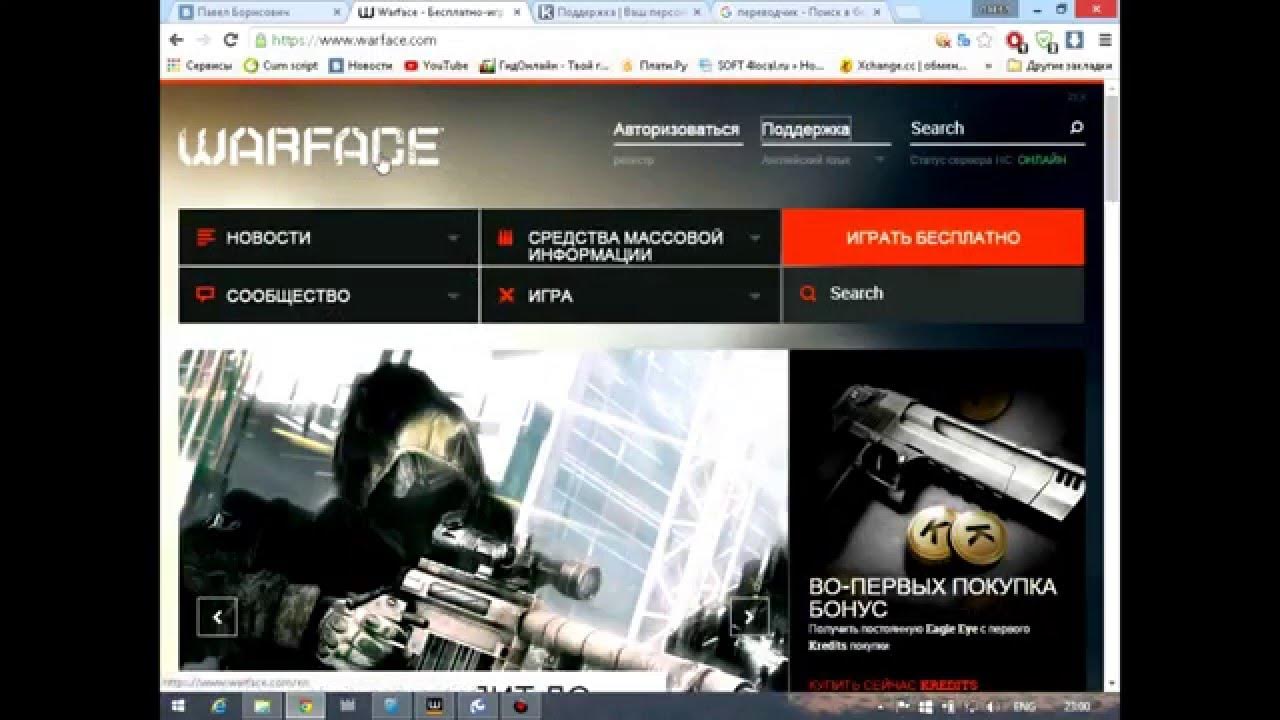This screenshot has width=1280, height=720.
Task: Click the browser forward arrow
Action: click(x=203, y=40)
